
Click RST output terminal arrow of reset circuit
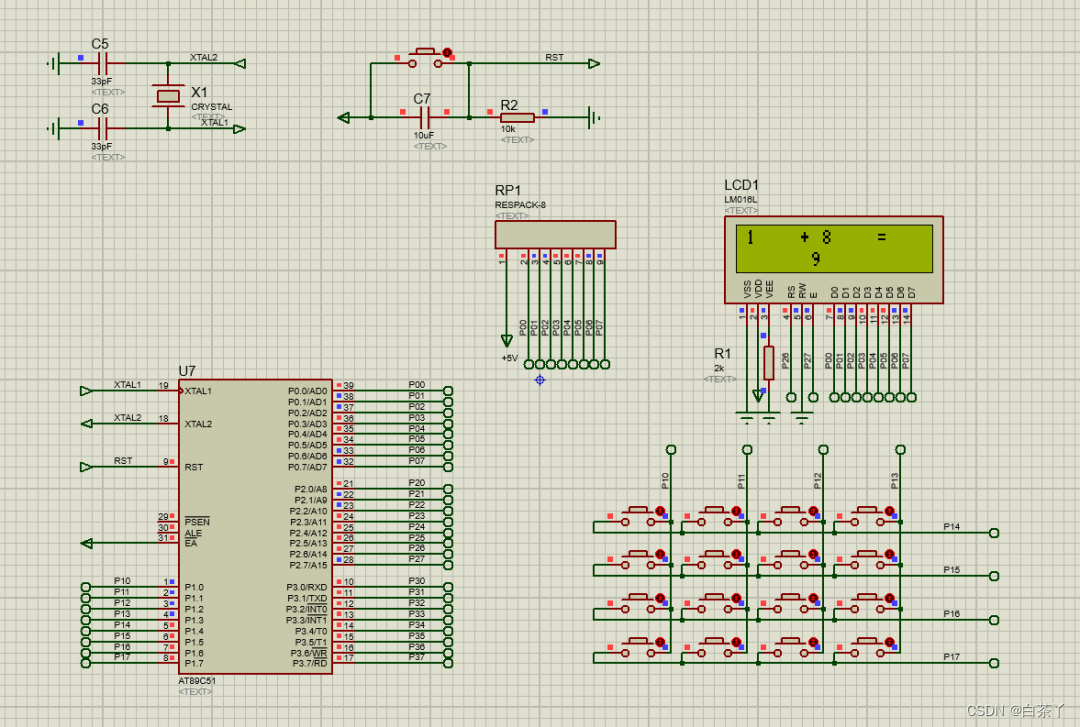594,63
